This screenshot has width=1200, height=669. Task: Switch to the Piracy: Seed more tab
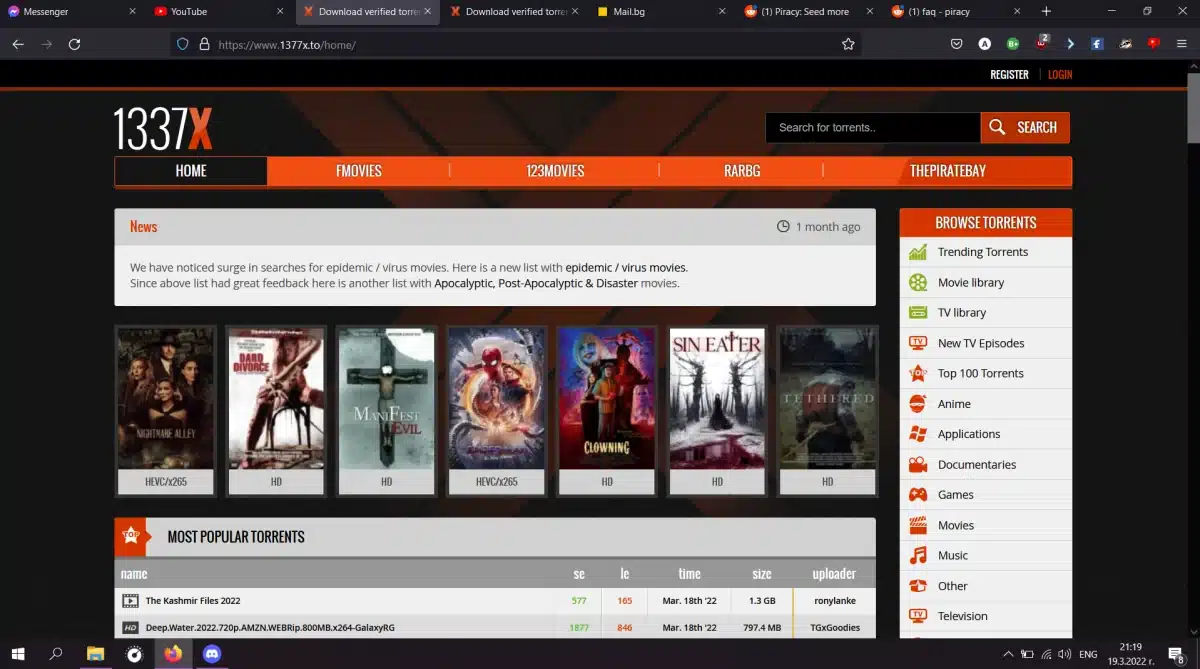(x=808, y=11)
